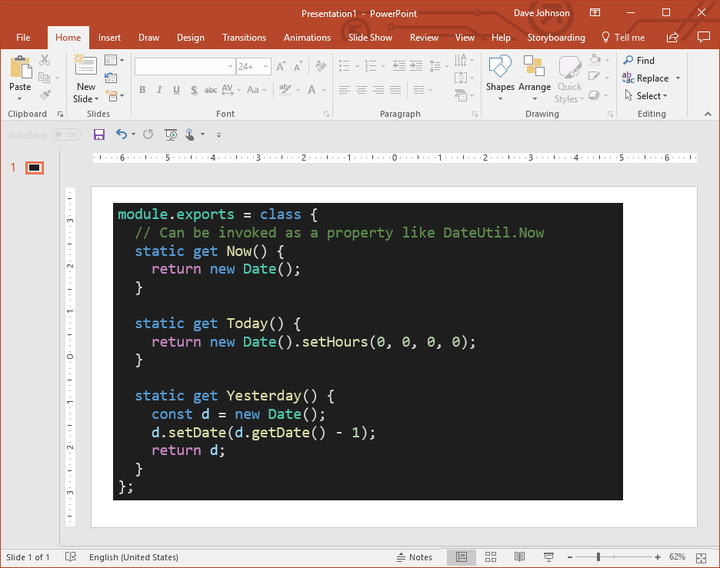Open the Select dropdown in Editing group
The image size is (720, 568).
[651, 96]
